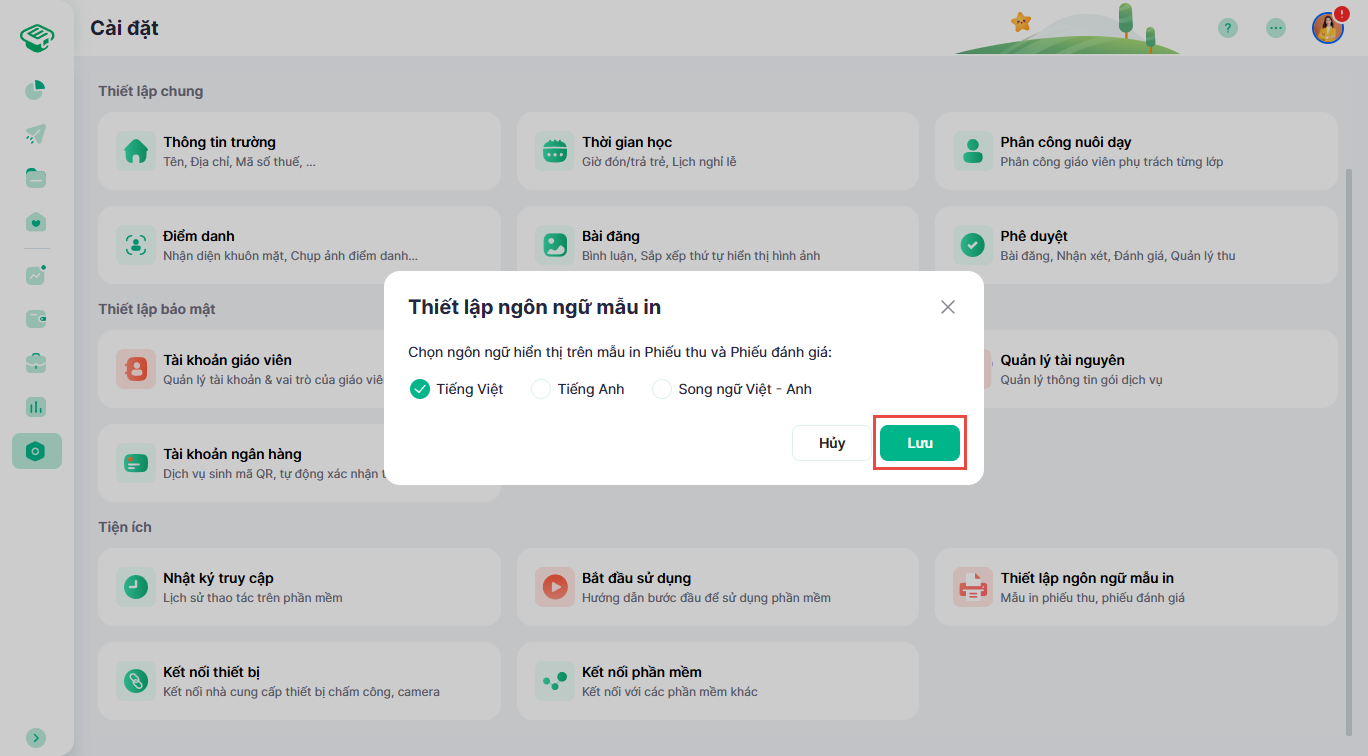Click the Lưu button
This screenshot has height=756, width=1368.
(919, 443)
